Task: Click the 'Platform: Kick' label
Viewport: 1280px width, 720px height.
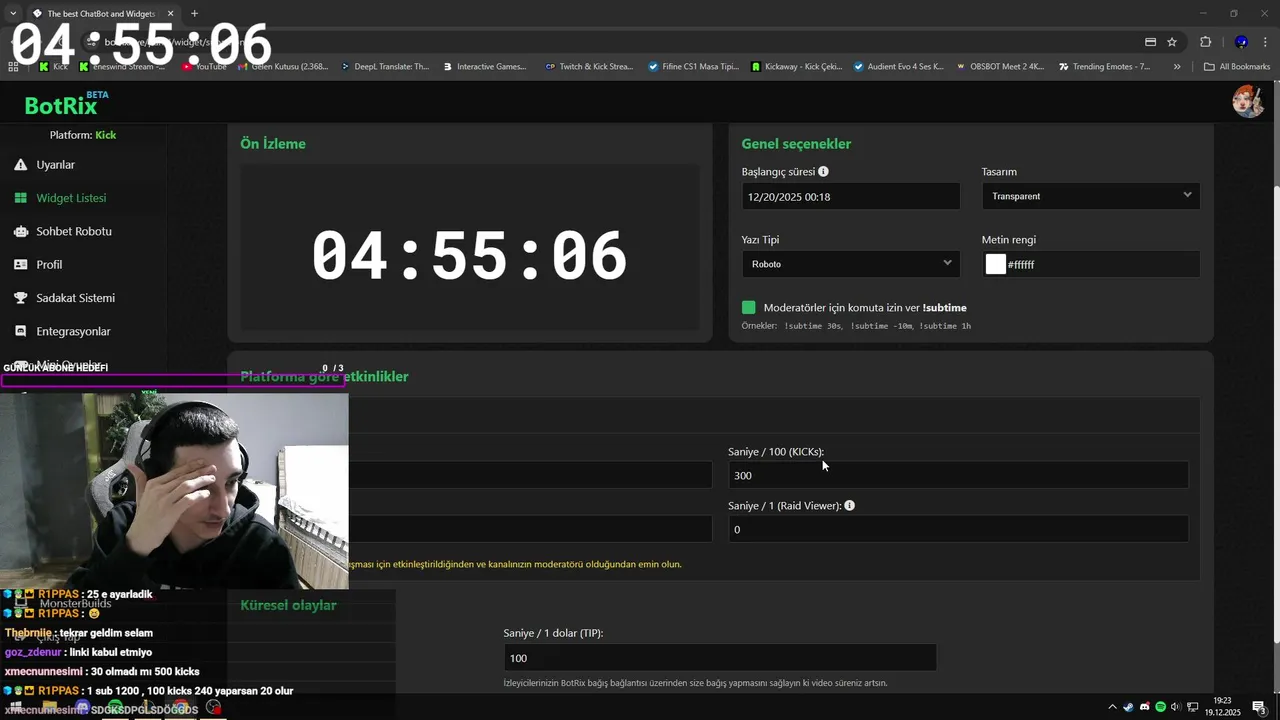Action: click(x=83, y=135)
